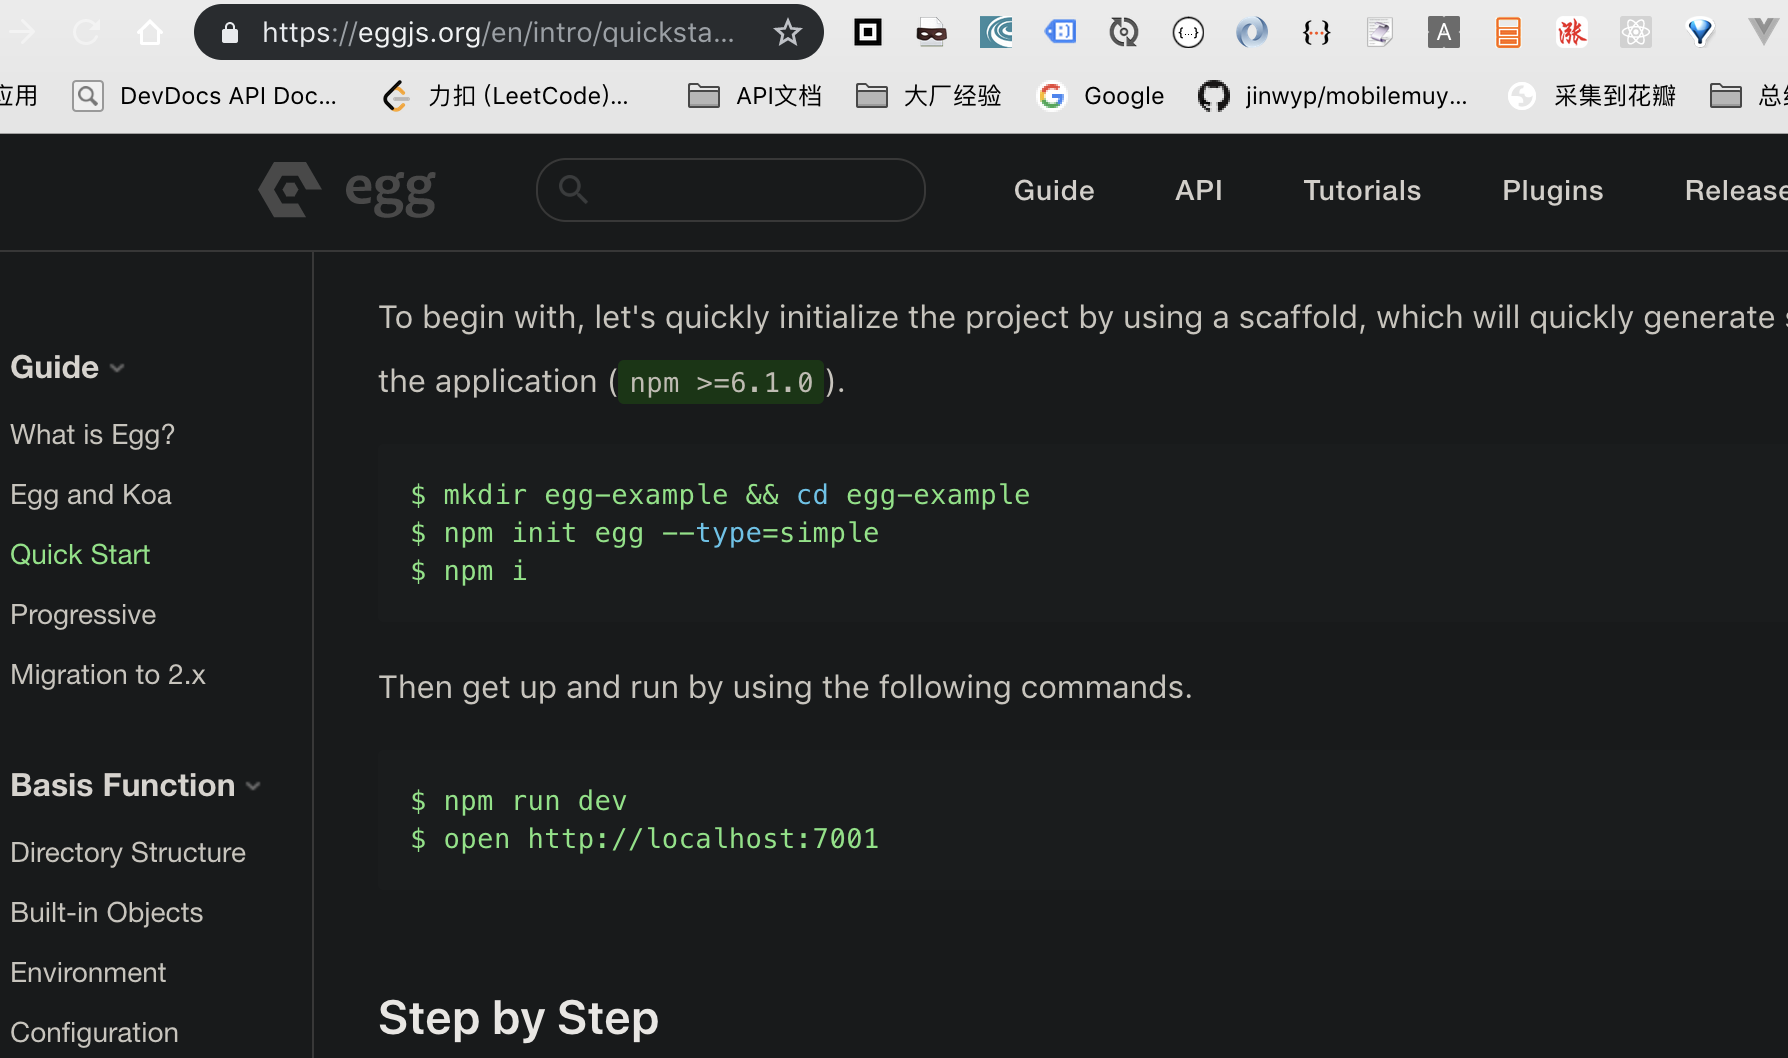
Task: Open the black square extension icon
Action: (x=868, y=33)
